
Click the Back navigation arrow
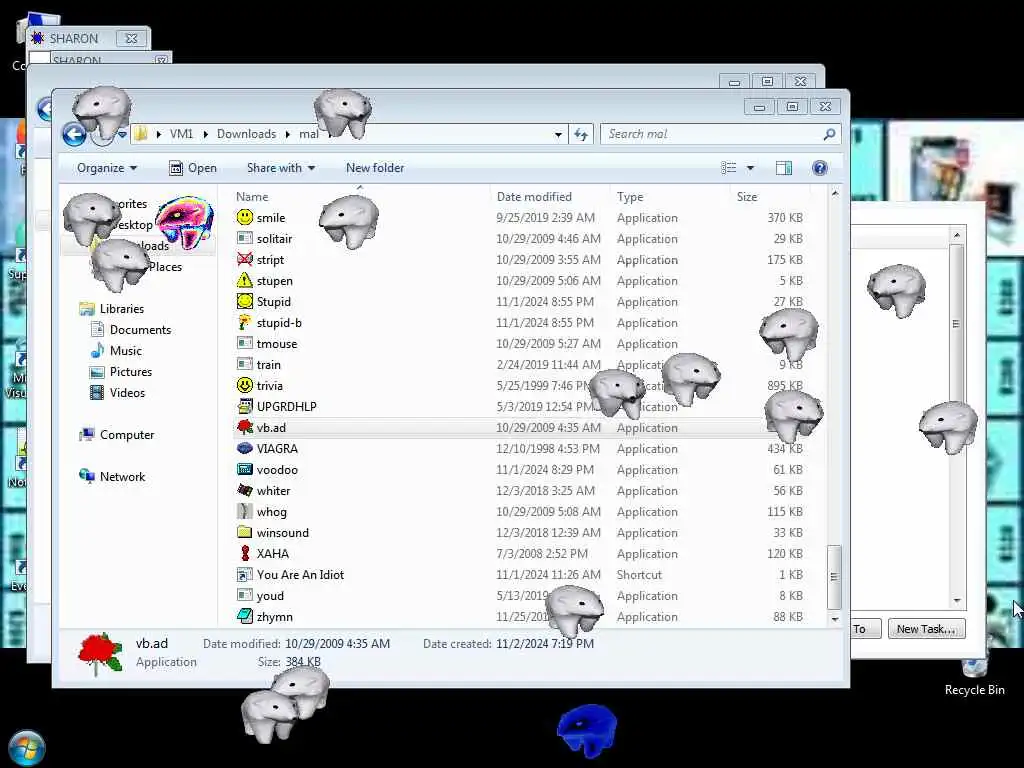click(74, 135)
